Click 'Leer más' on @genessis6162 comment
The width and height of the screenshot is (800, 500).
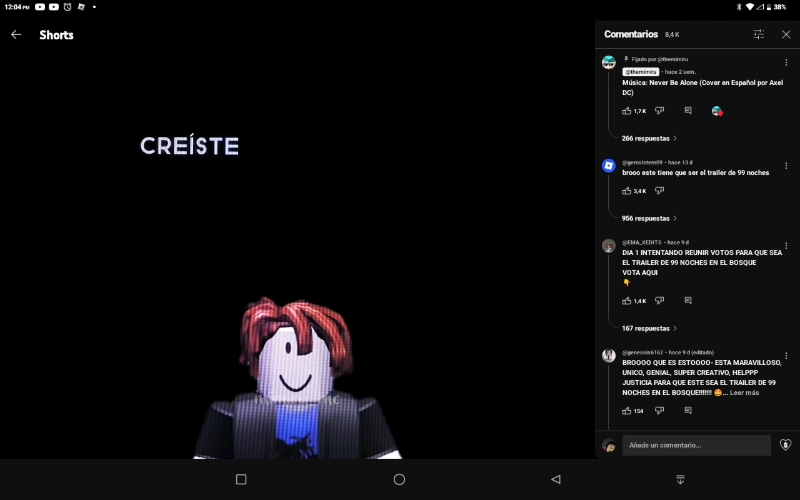(744, 393)
